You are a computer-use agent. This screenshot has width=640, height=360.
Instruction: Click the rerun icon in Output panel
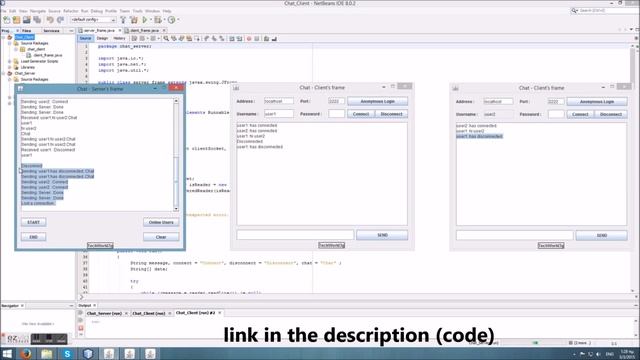[x=81, y=313]
